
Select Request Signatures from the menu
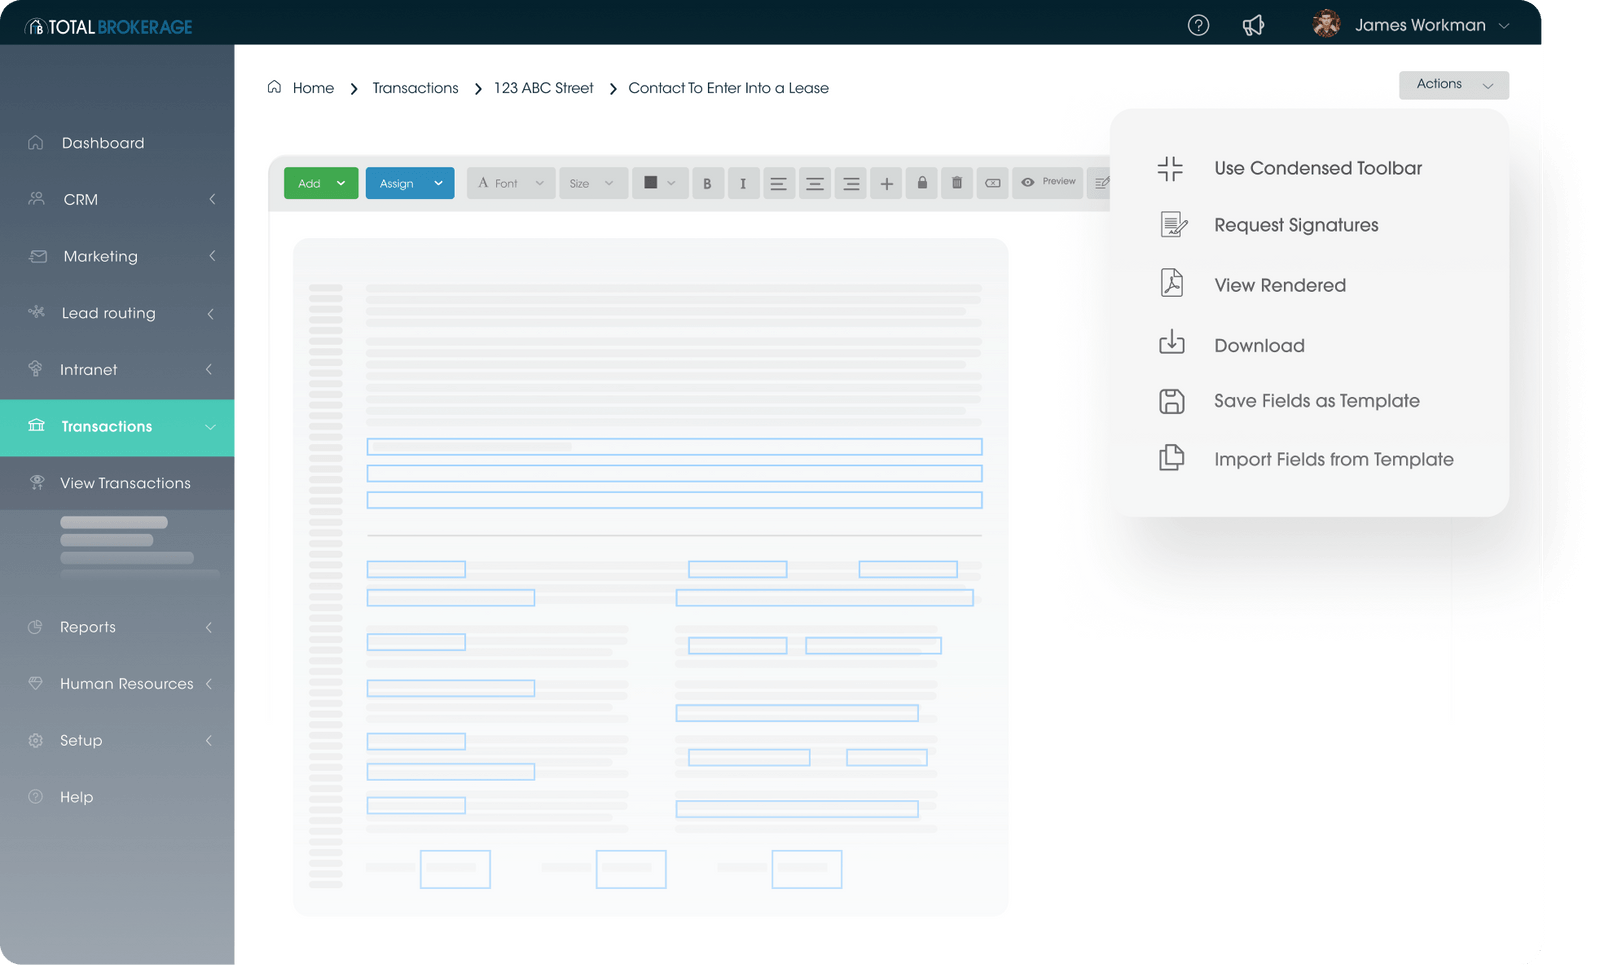click(x=1295, y=225)
